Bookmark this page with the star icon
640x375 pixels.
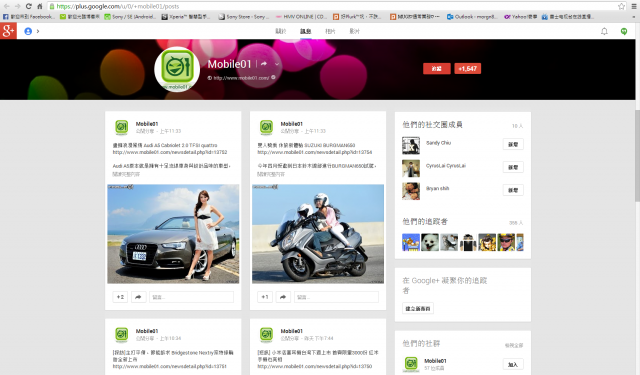point(621,6)
